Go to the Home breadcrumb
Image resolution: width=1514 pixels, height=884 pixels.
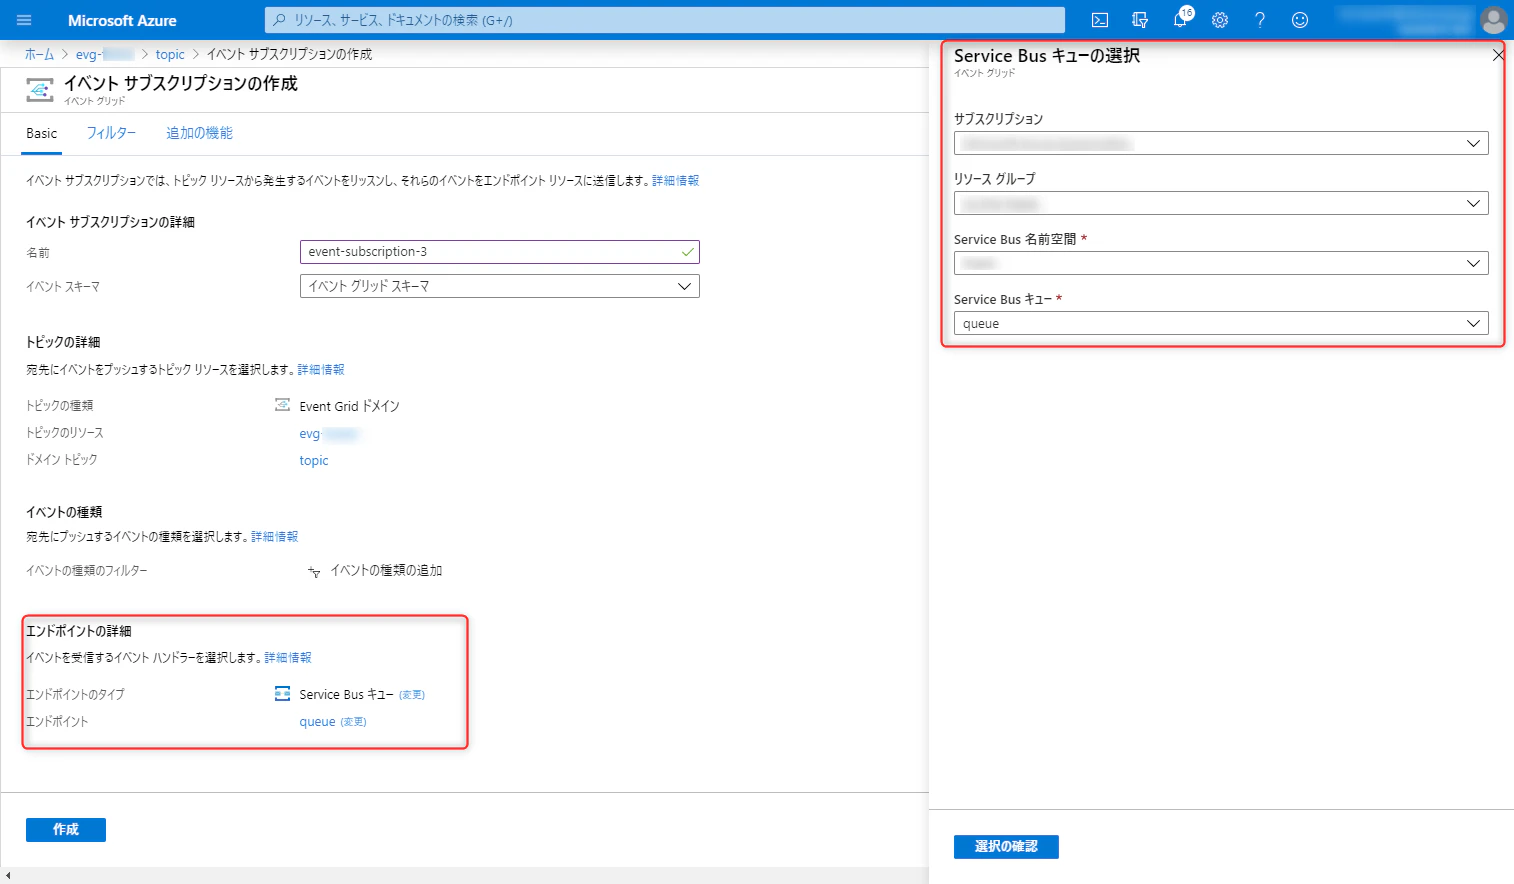tap(39, 54)
